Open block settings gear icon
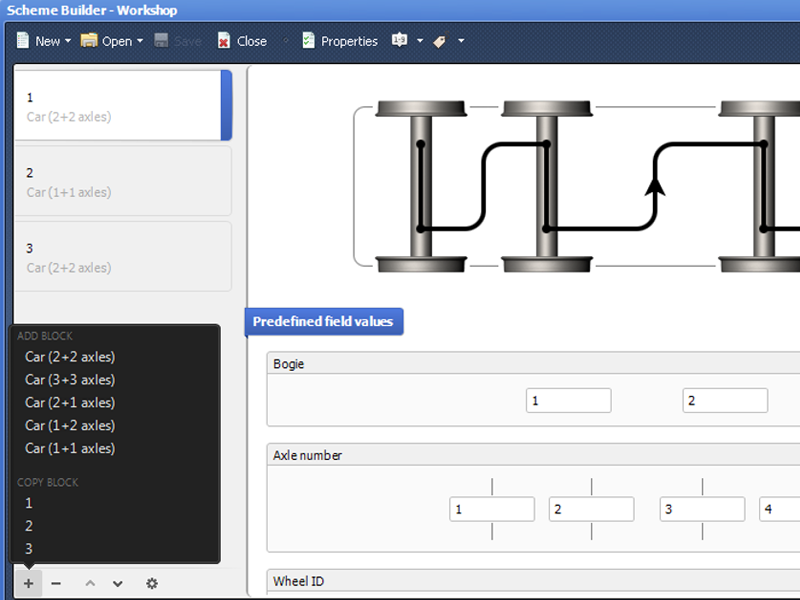This screenshot has width=800, height=600. (x=152, y=583)
